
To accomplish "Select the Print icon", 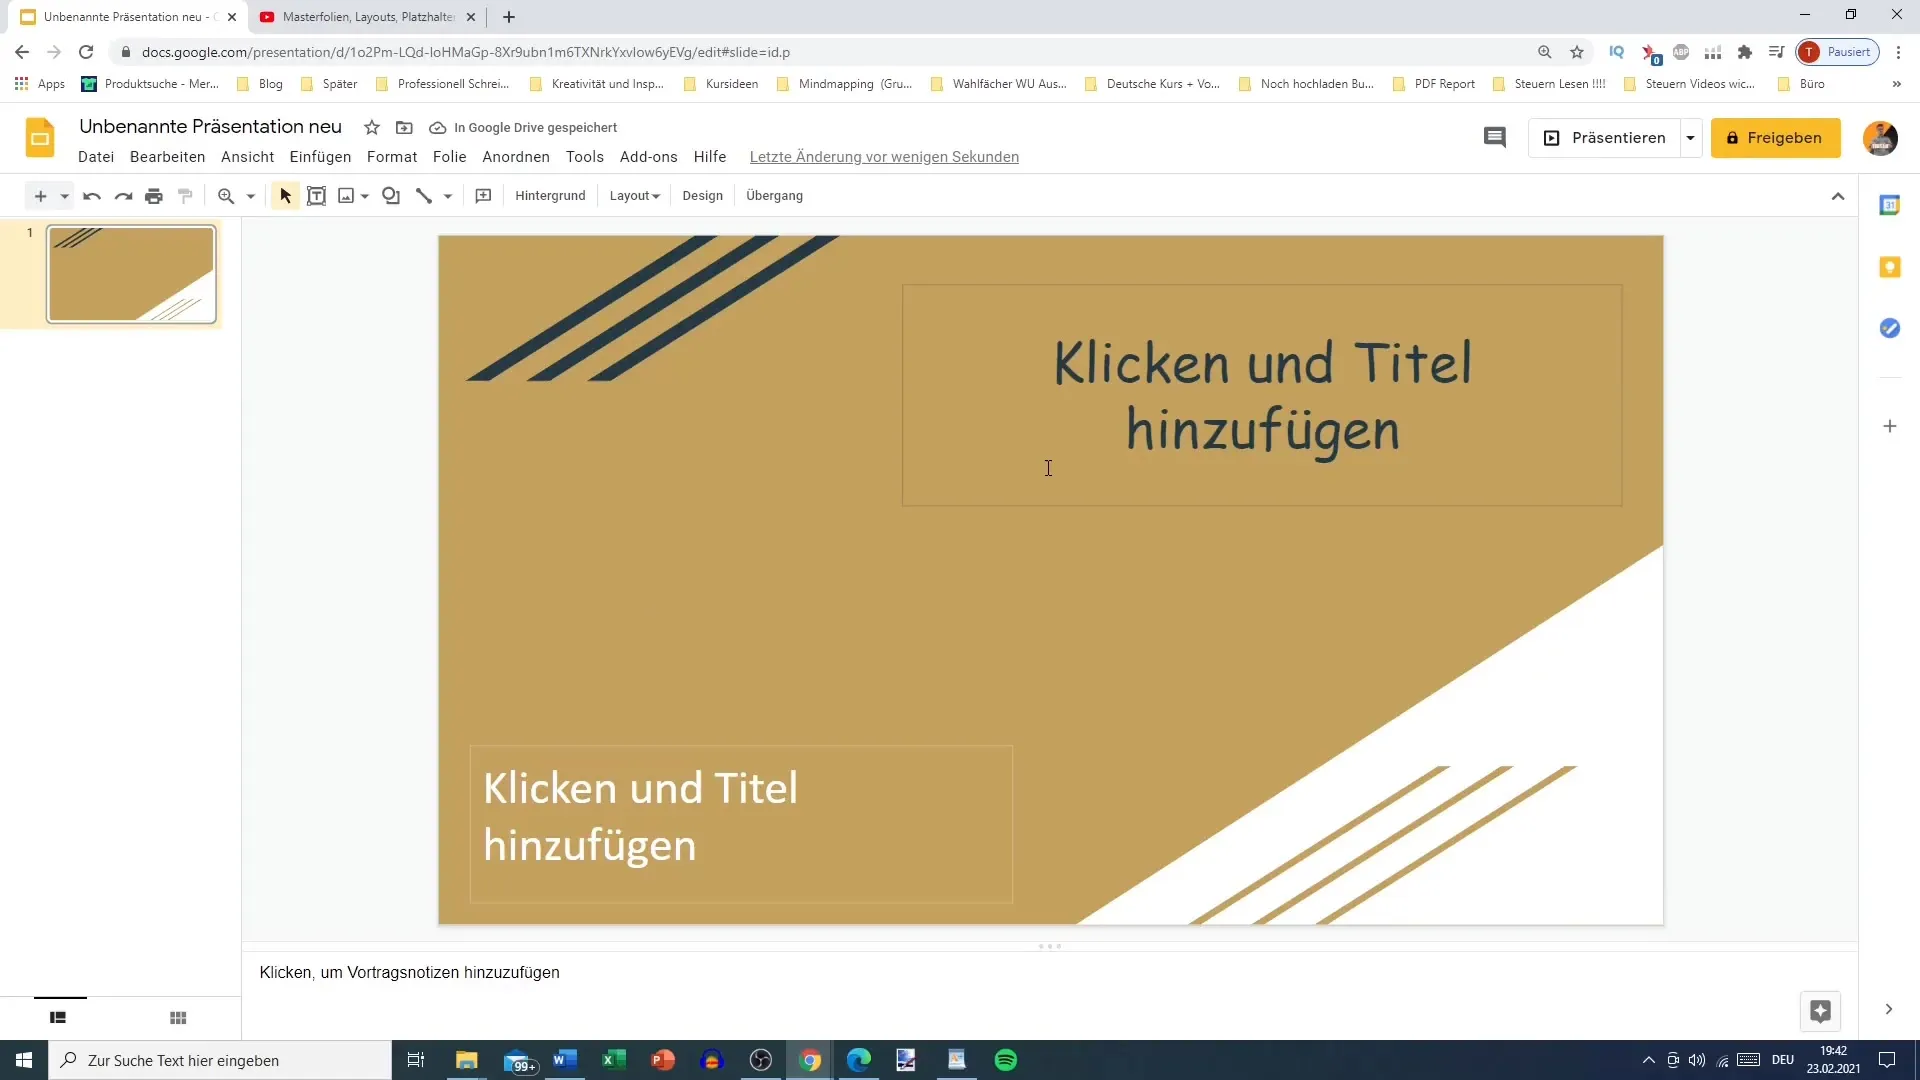I will tap(153, 195).
